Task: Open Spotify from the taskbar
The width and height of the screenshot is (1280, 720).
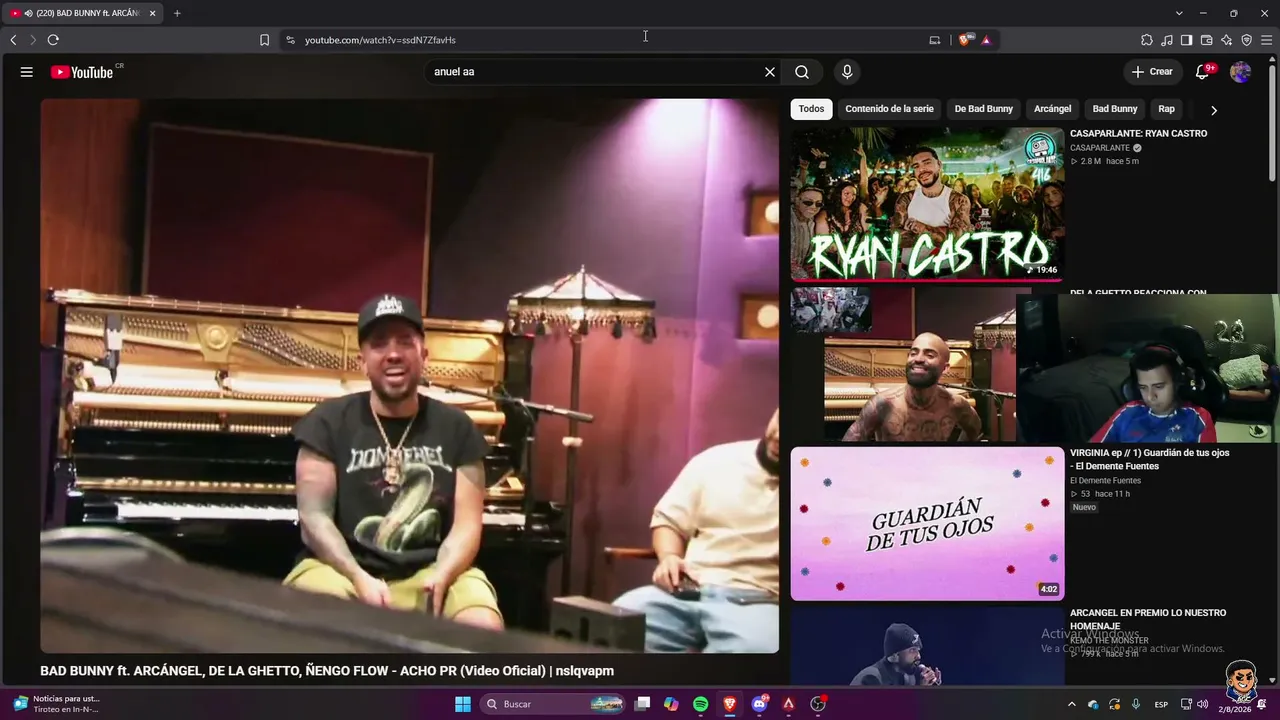Action: click(x=701, y=704)
